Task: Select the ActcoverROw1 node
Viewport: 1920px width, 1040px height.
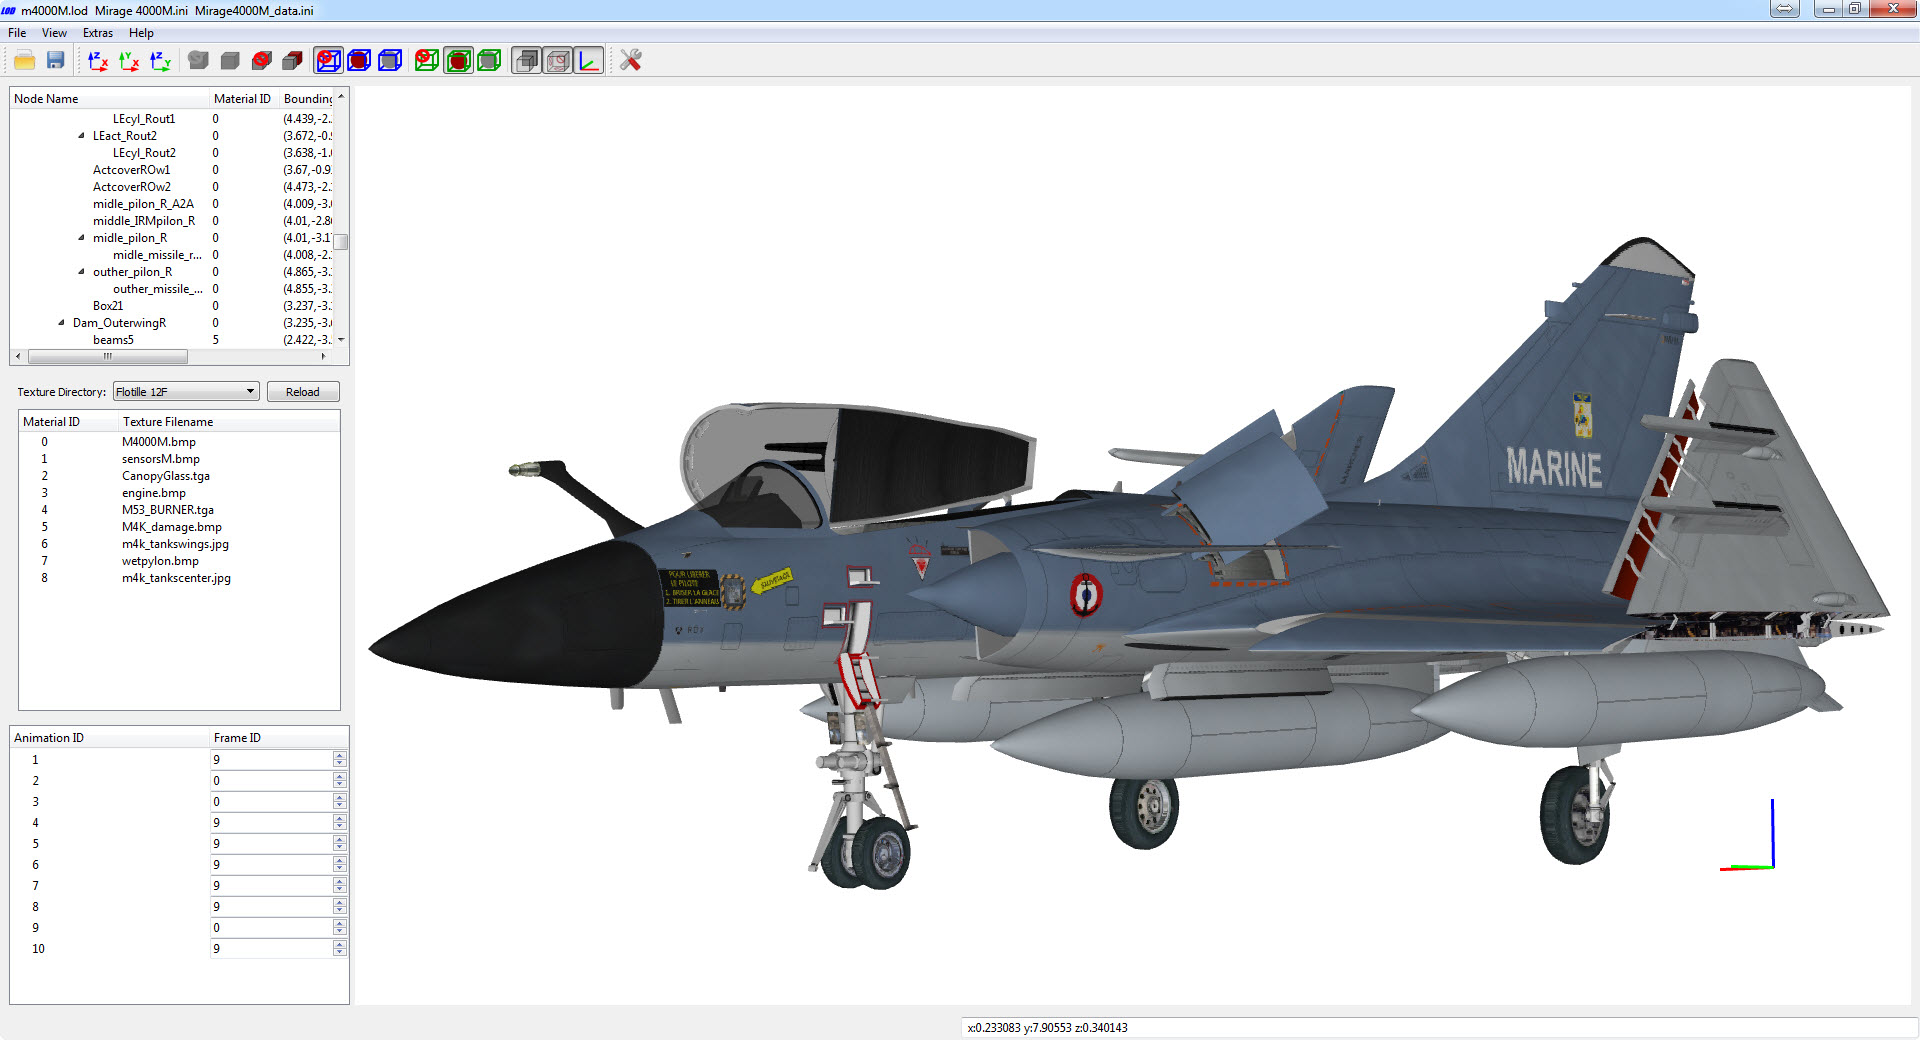Action: [132, 170]
